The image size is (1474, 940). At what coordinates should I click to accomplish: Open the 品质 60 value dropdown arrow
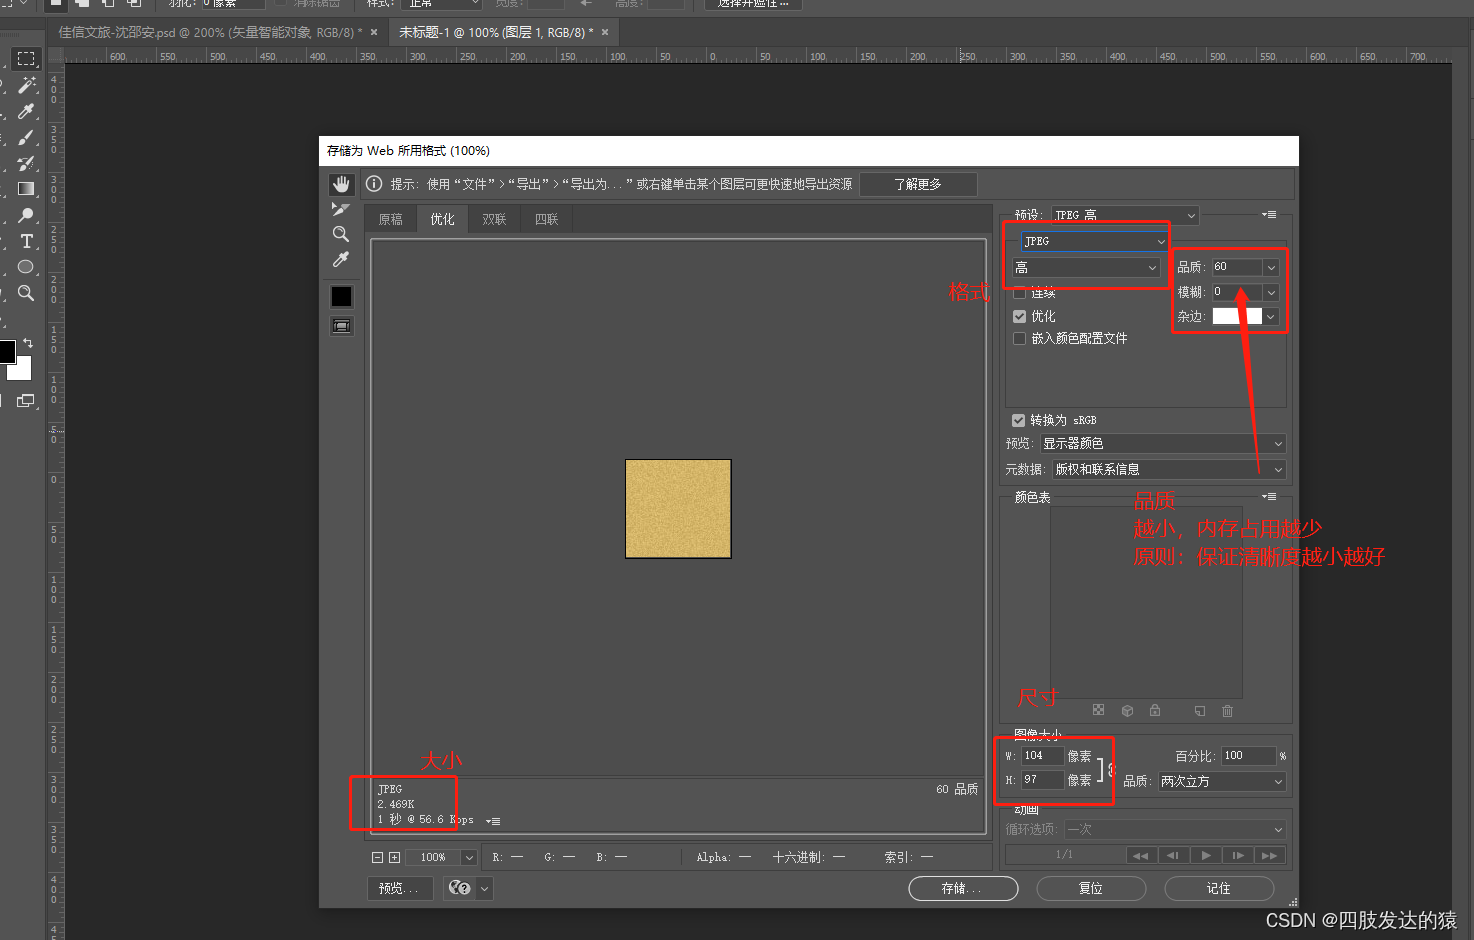[1270, 267]
